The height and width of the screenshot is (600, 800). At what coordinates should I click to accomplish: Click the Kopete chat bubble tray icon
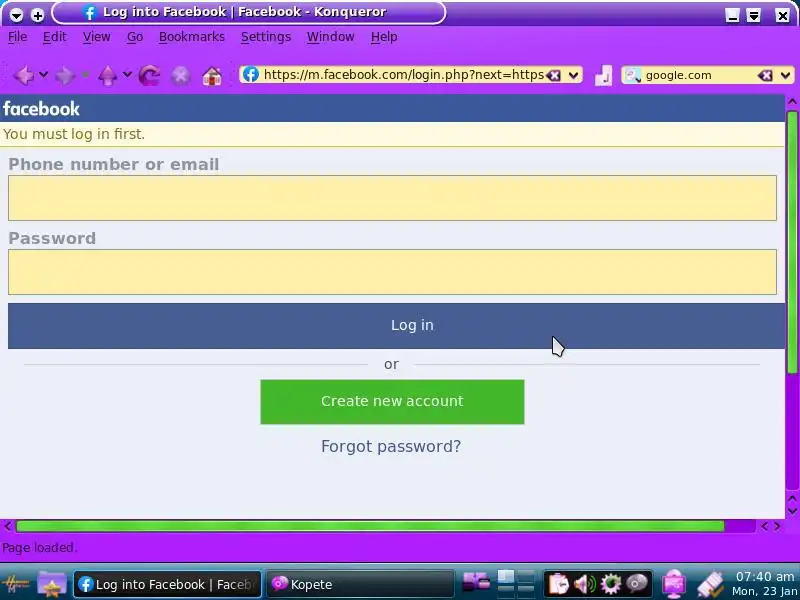pos(637,584)
